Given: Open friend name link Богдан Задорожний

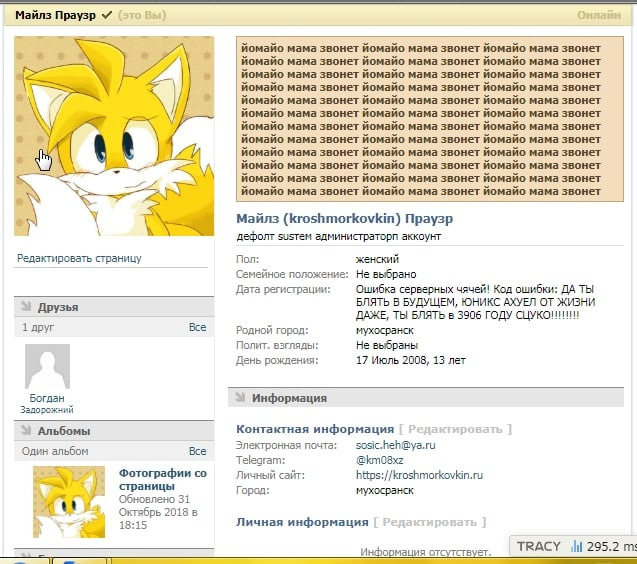Looking at the screenshot, I should pos(47,403).
